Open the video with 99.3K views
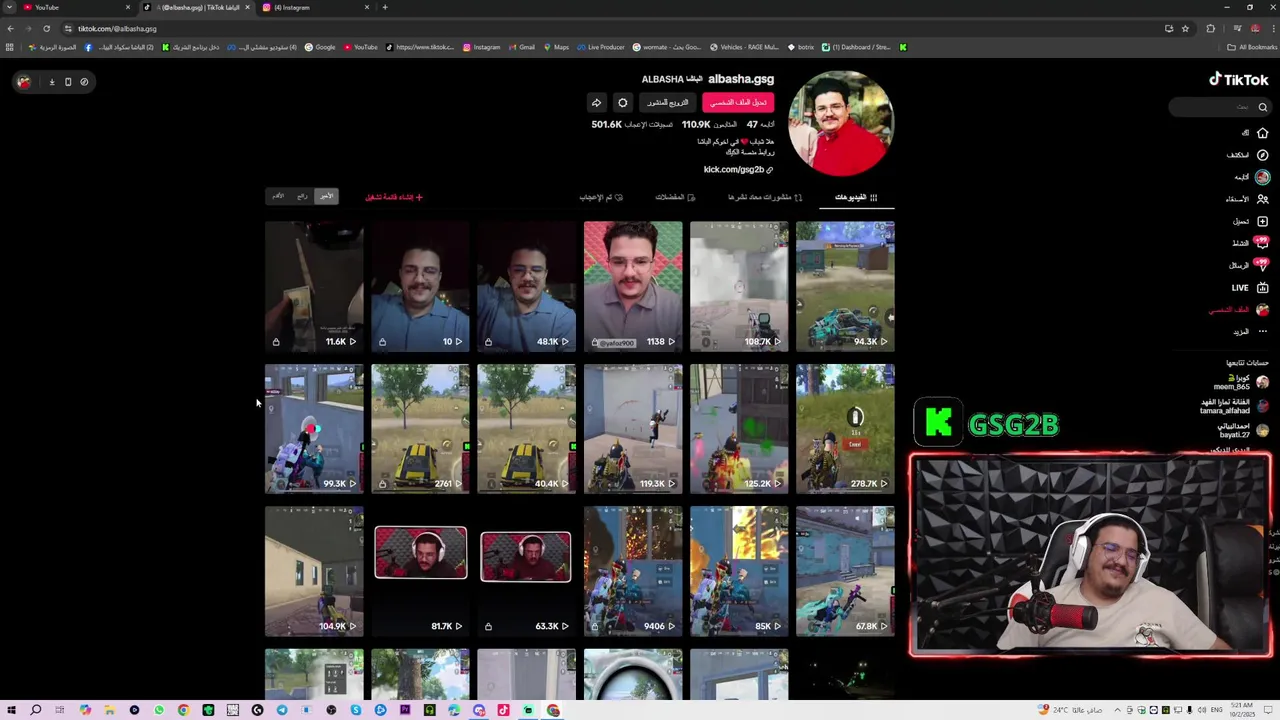1280x720 pixels. tap(314, 429)
